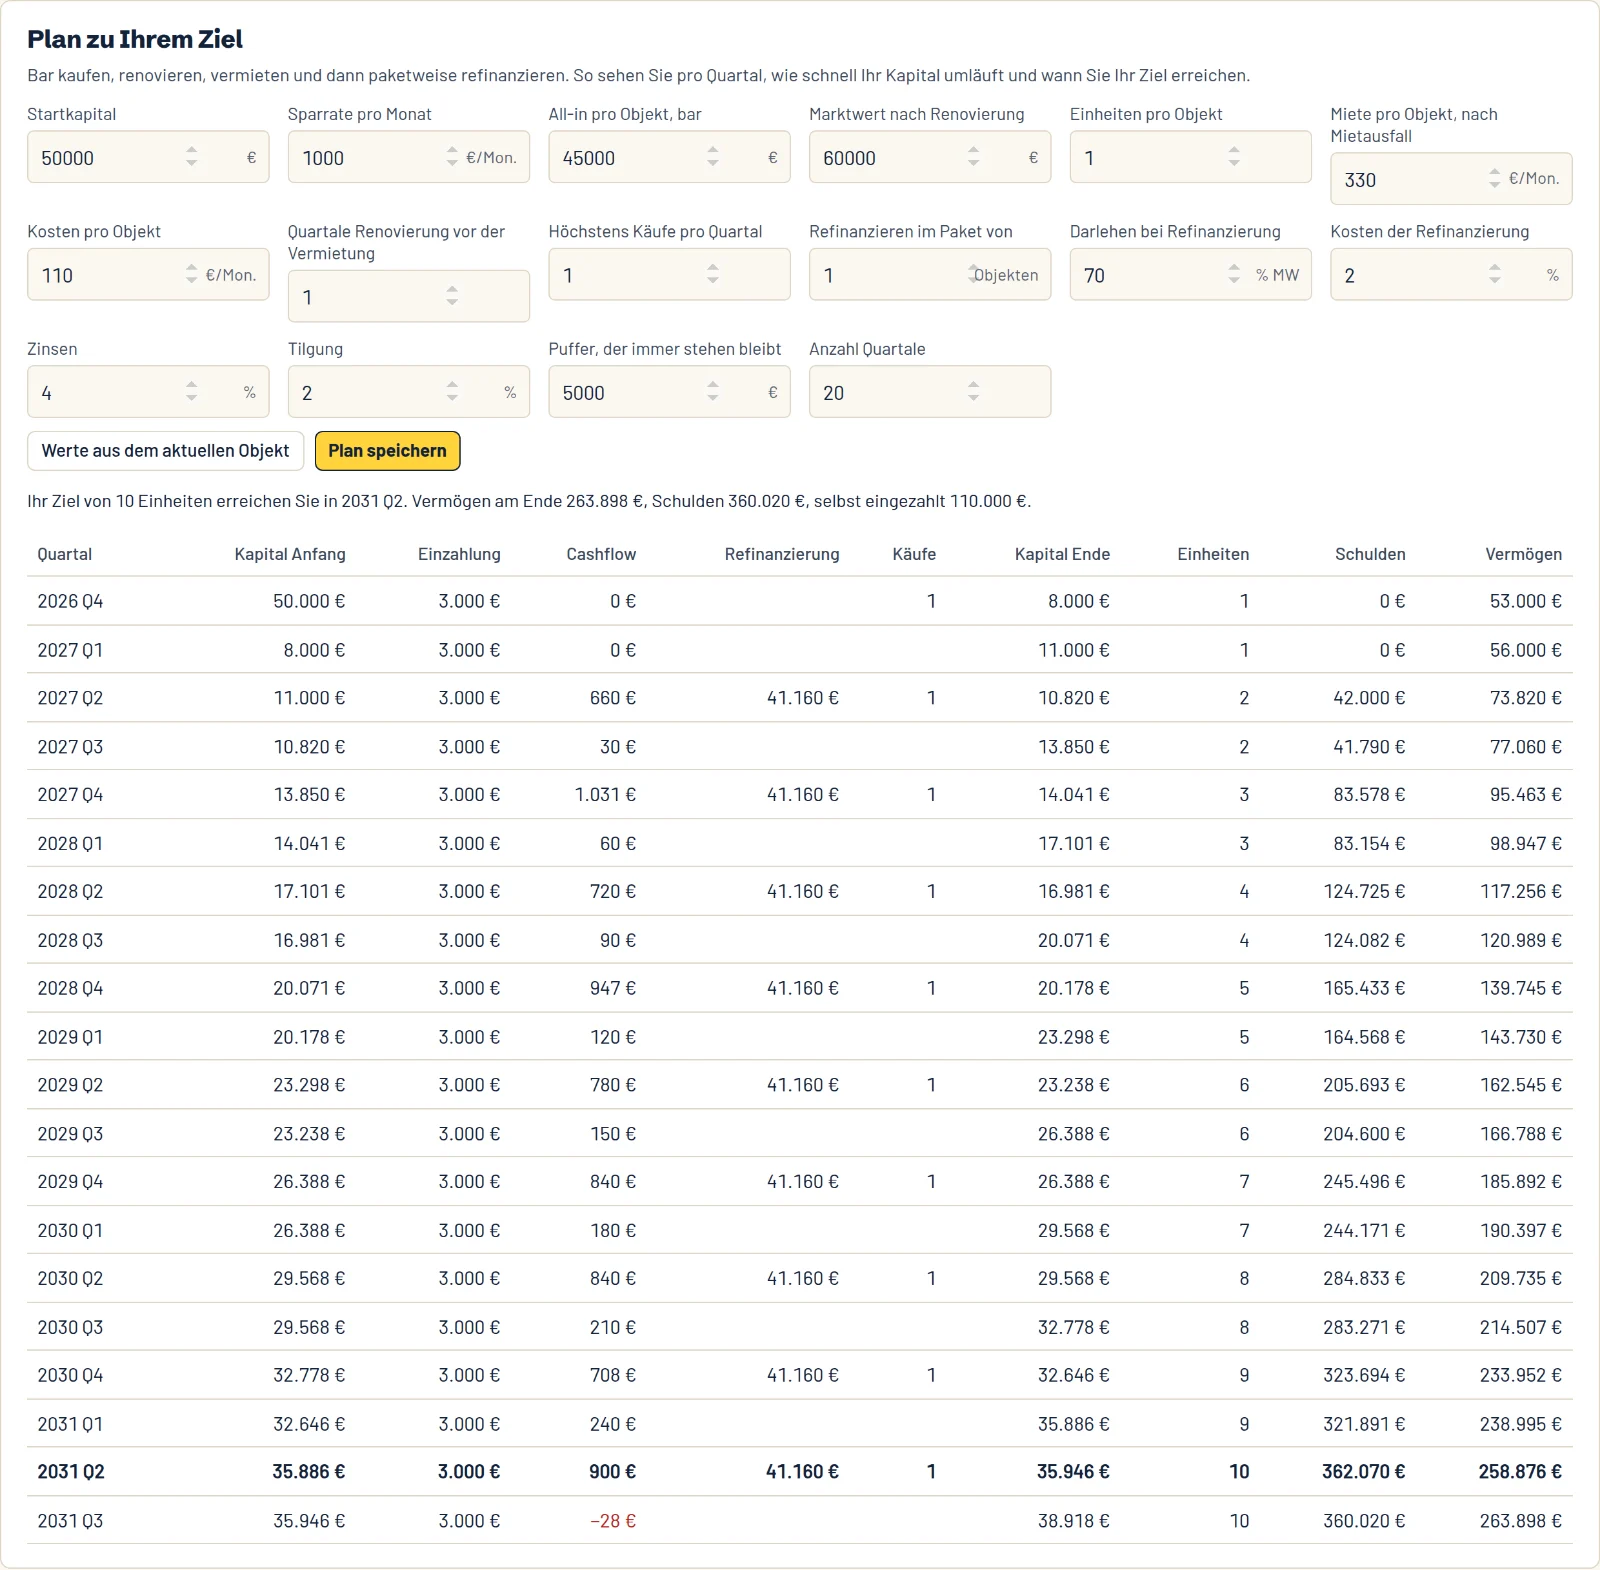This screenshot has width=1600, height=1570.
Task: Click the Anzahl Quartale stepper
Action: 973,392
